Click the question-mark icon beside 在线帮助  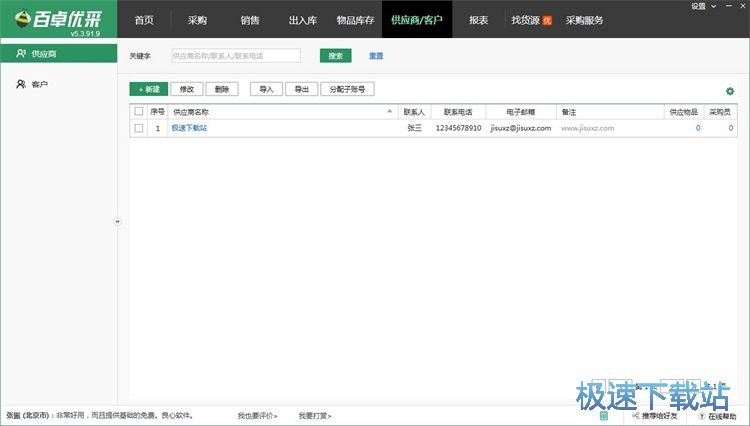point(702,416)
